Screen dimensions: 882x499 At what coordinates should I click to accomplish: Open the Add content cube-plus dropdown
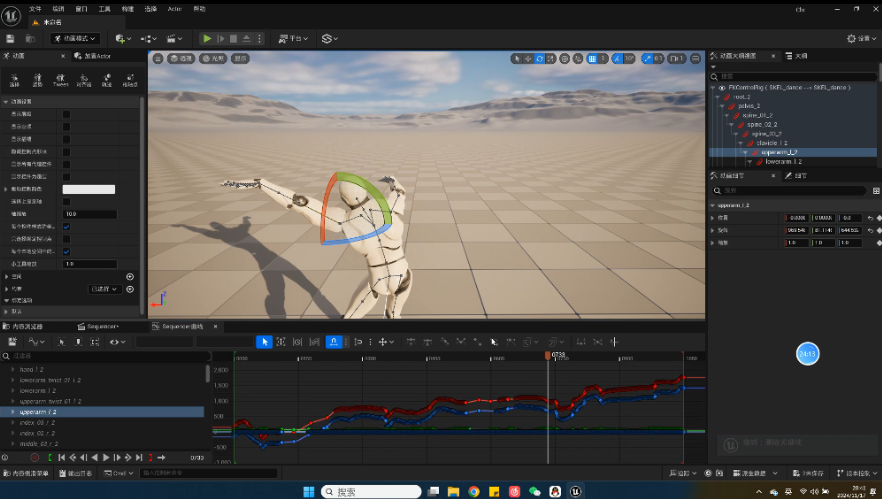[123, 38]
